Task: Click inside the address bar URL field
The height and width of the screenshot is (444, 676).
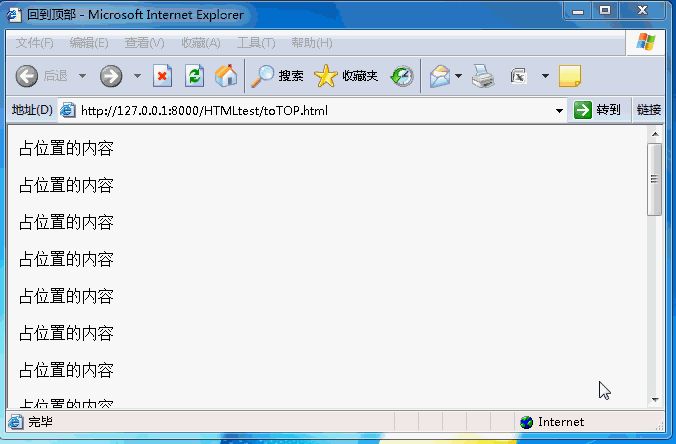Action: click(300, 110)
